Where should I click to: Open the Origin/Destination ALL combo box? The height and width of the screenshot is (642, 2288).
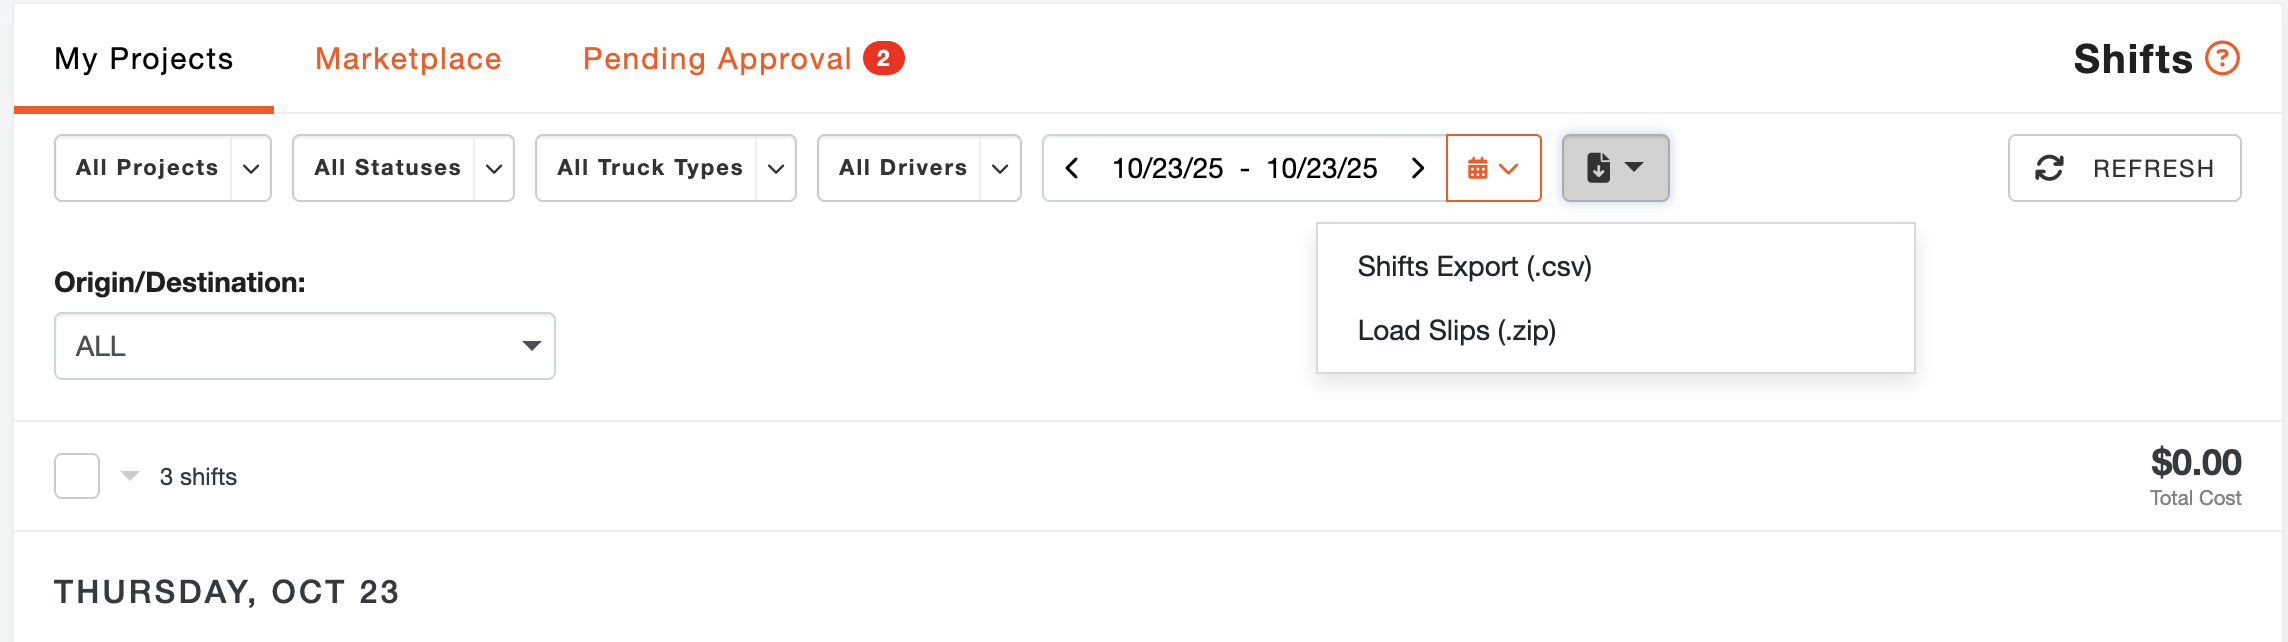[304, 346]
